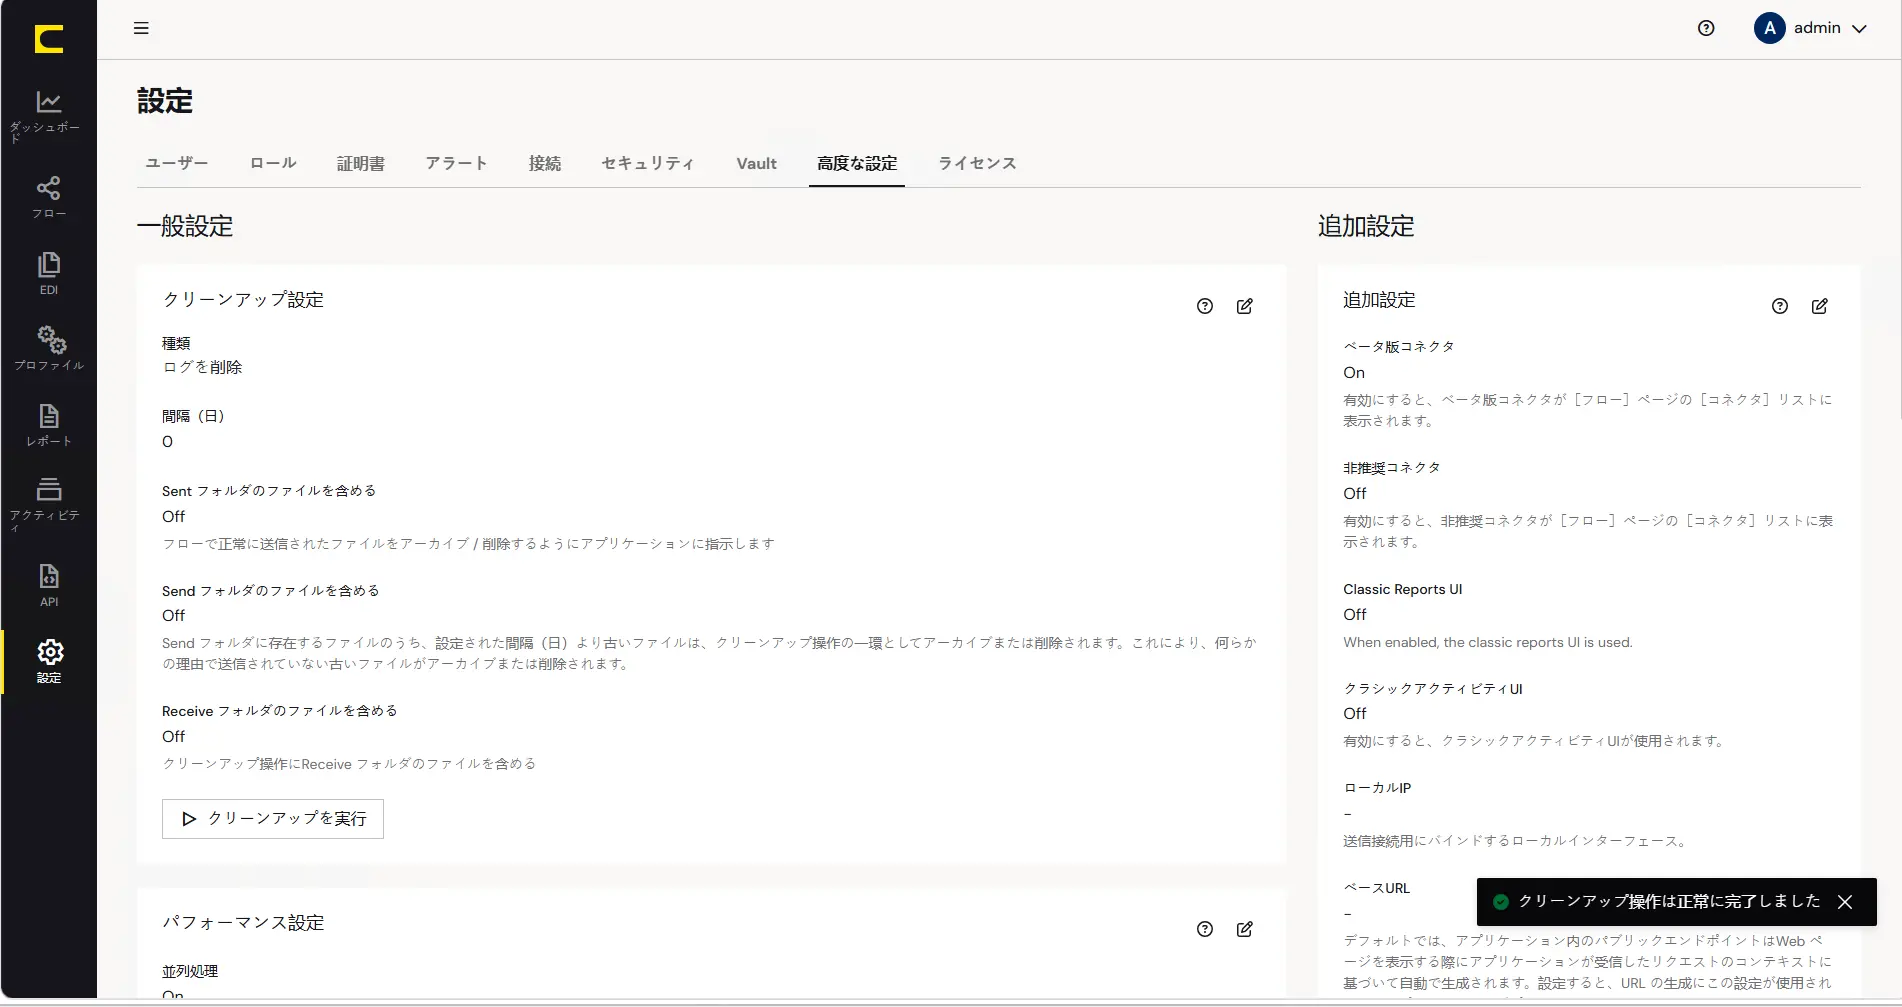
Task: Click the ベースURL label
Action: pos(1377,888)
